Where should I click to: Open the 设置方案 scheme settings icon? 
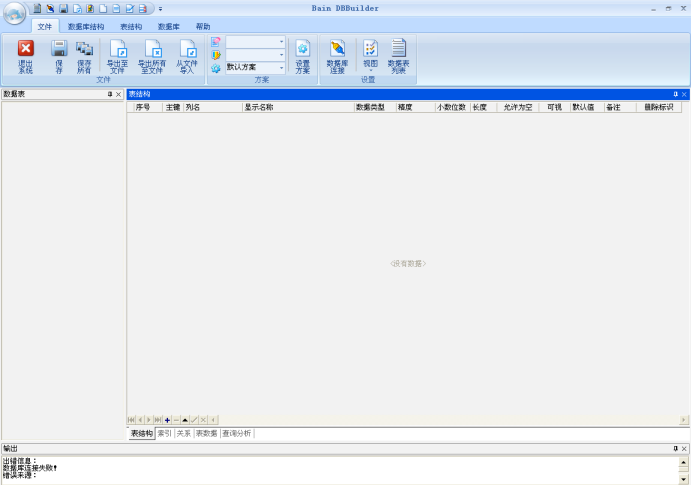[302, 49]
